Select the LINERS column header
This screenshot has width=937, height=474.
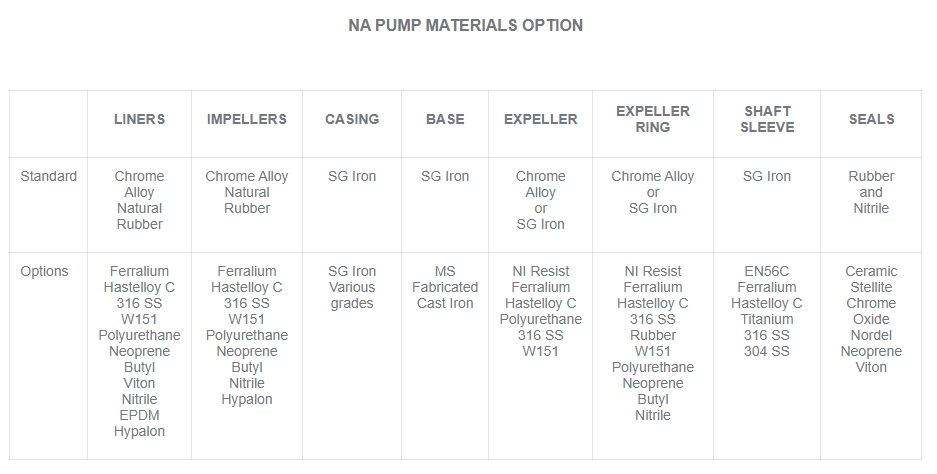pyautogui.click(x=139, y=119)
